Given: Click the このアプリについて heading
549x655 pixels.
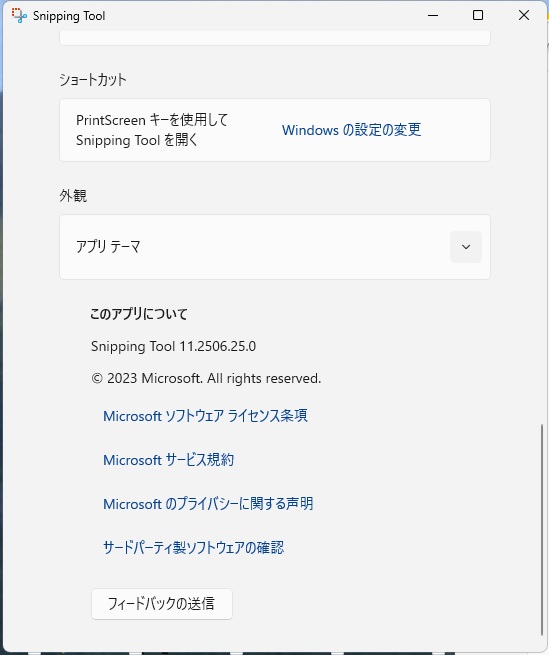Looking at the screenshot, I should tap(139, 314).
